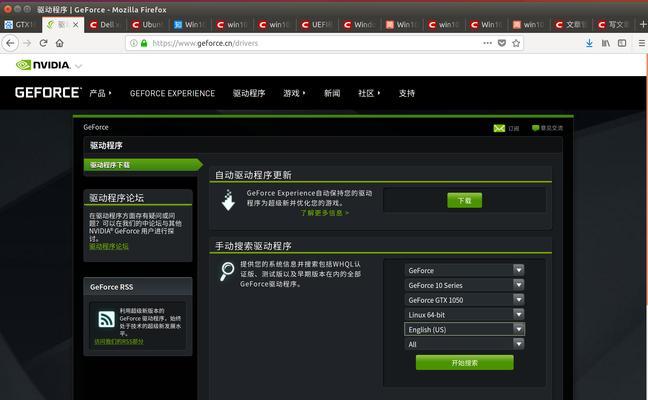Click the NVIDIA logo

[x=43, y=65]
